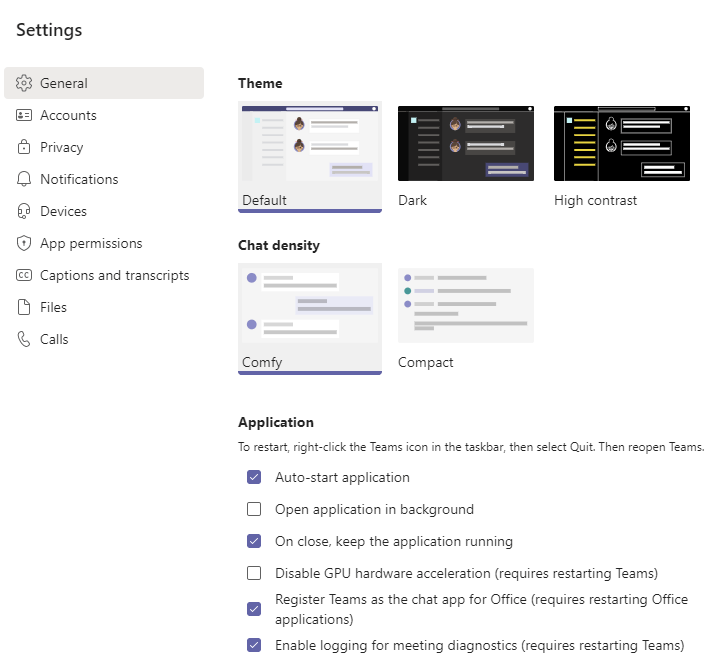
Task: Enable Open application in background checkbox
Action: tap(254, 509)
